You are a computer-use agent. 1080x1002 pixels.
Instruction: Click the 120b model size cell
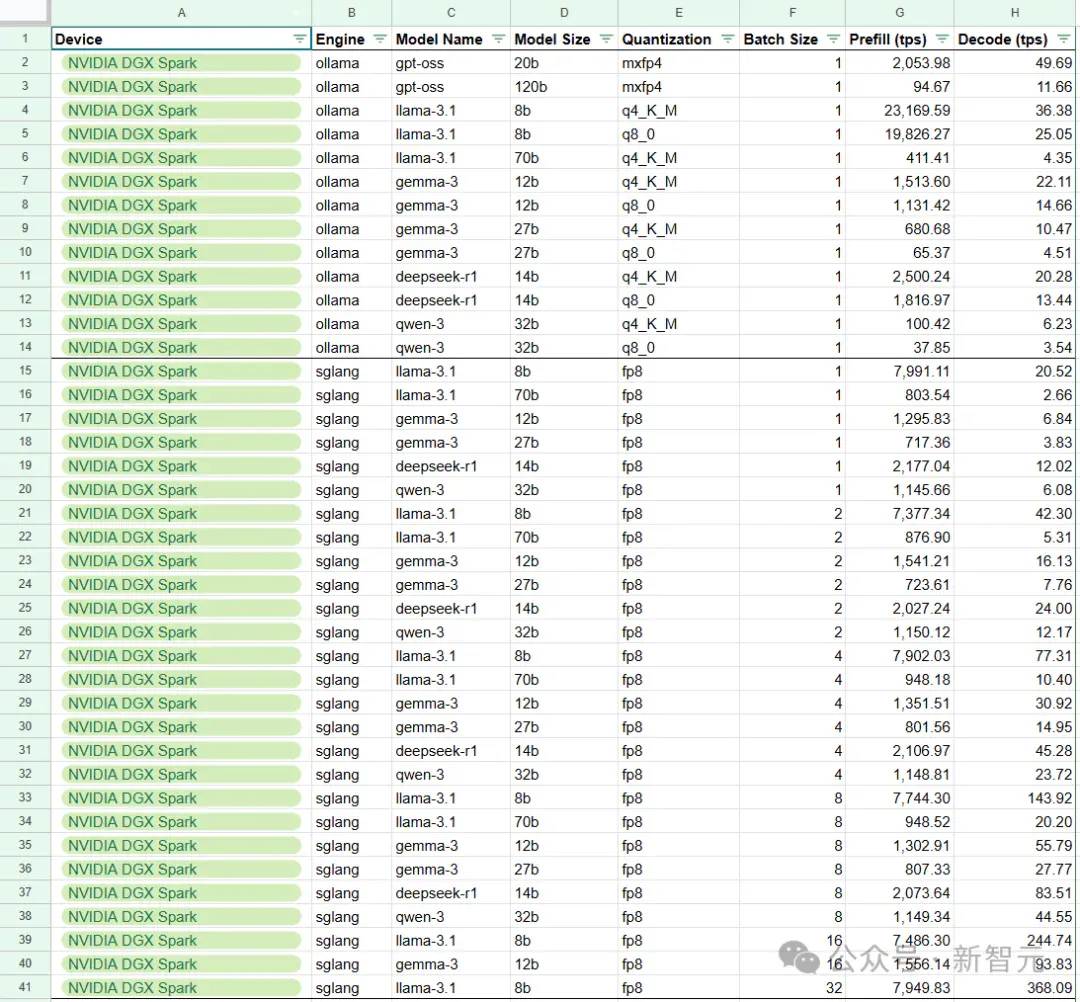coord(564,87)
